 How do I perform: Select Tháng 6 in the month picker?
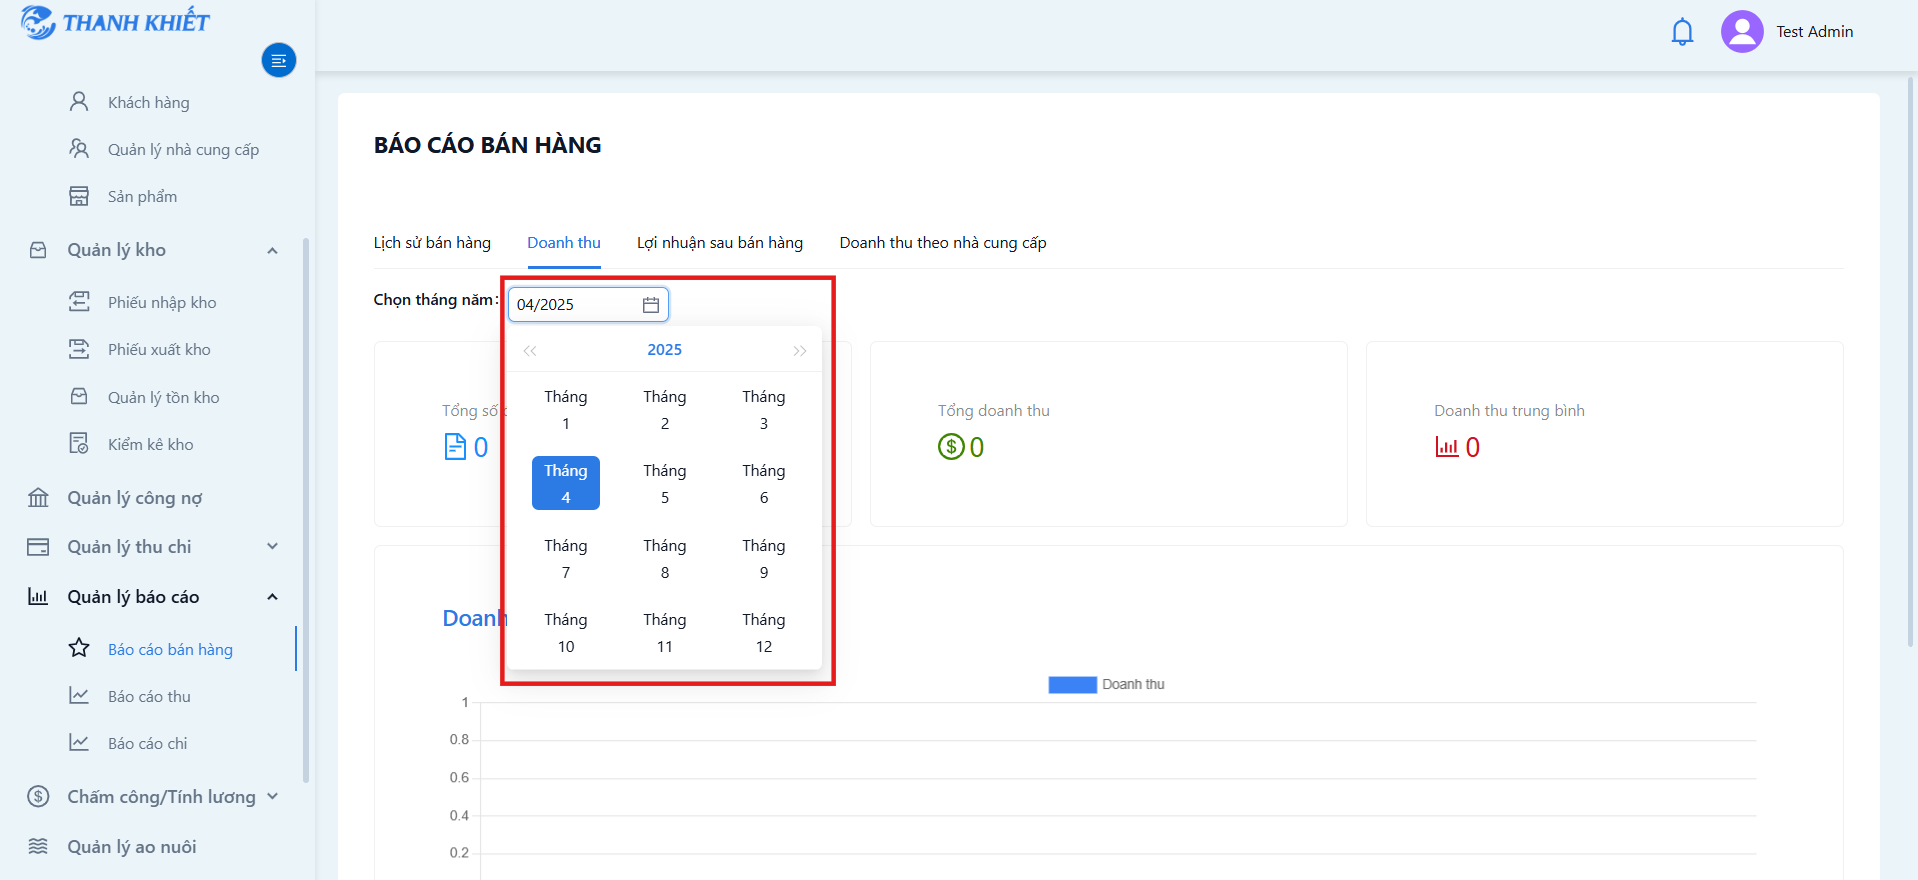coord(764,484)
